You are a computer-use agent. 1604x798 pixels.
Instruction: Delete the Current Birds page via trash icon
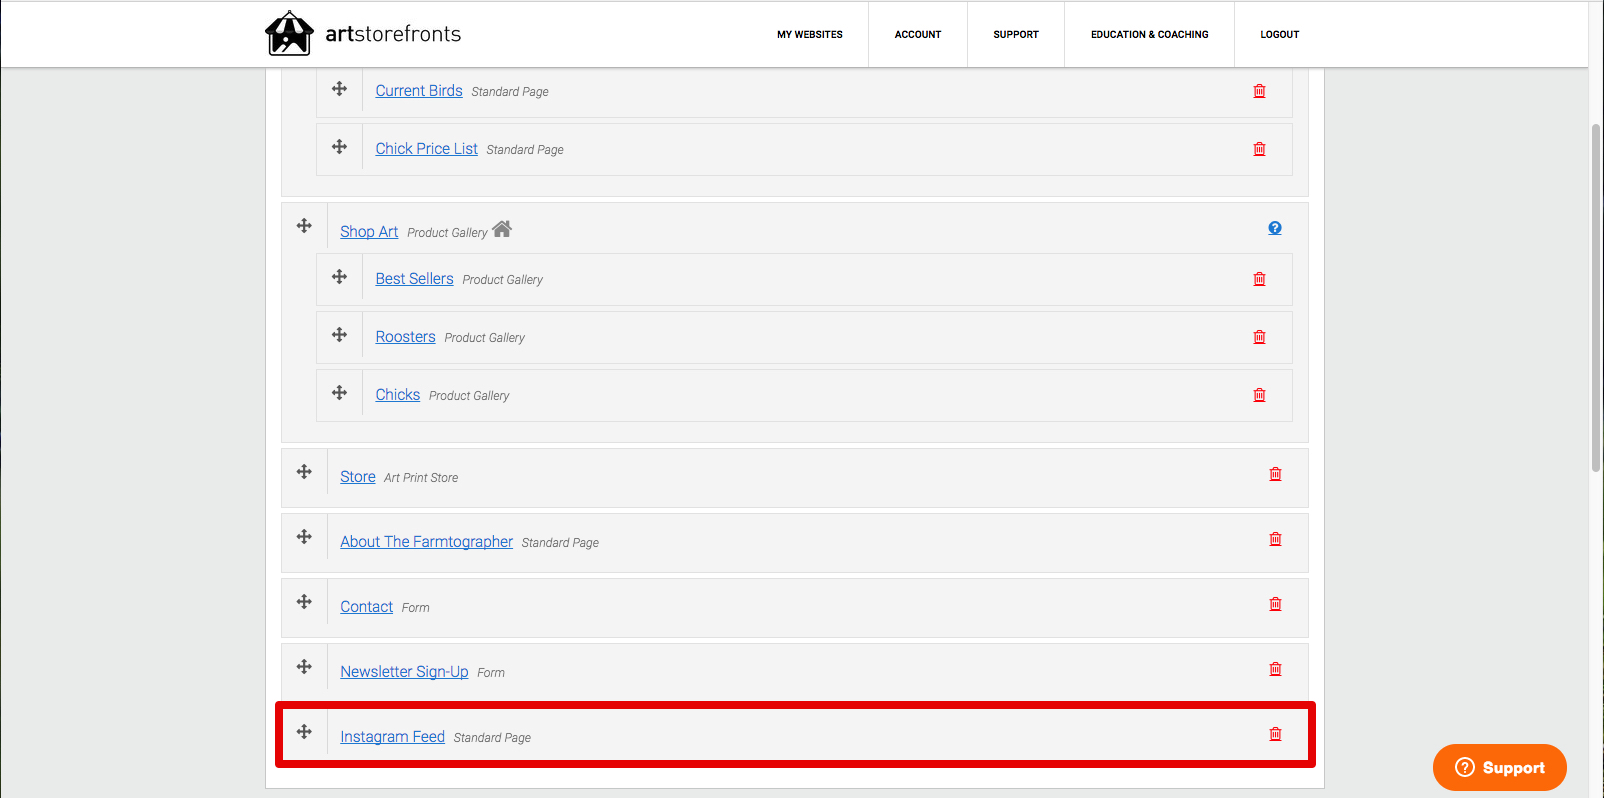coord(1259,91)
